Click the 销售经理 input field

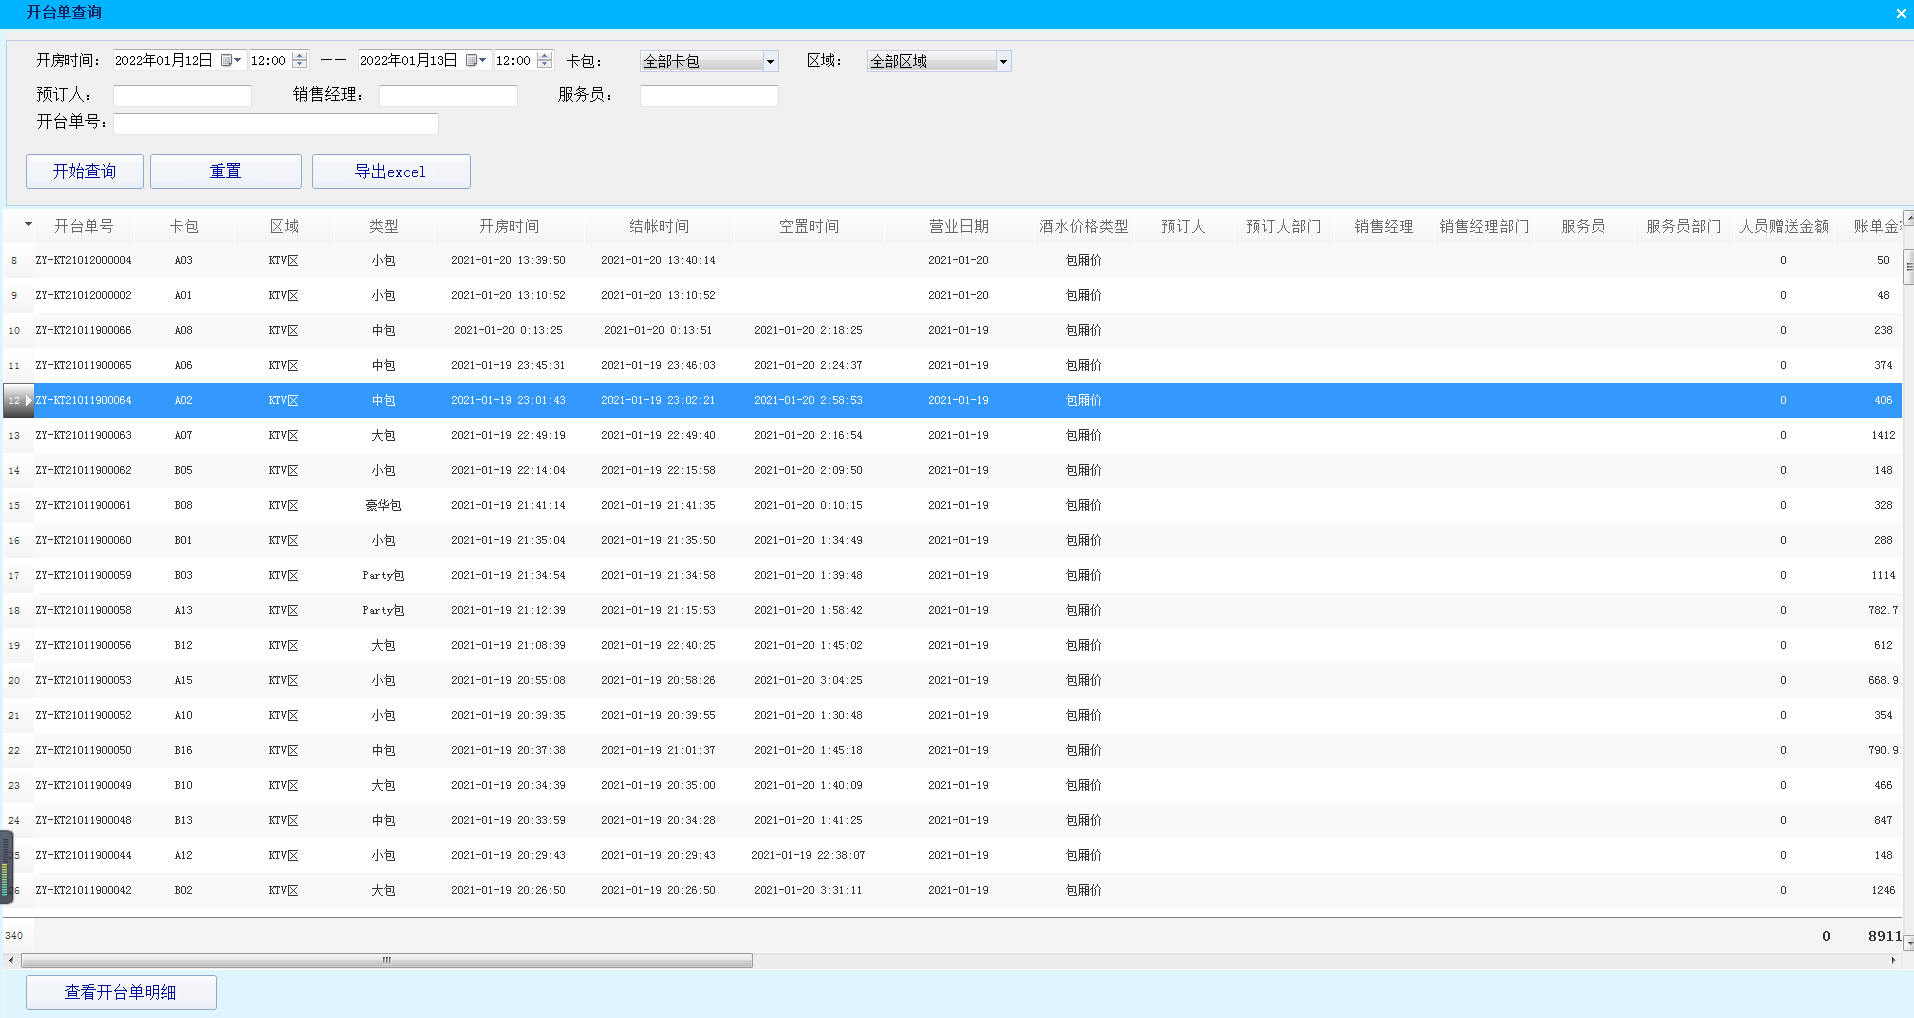[448, 96]
